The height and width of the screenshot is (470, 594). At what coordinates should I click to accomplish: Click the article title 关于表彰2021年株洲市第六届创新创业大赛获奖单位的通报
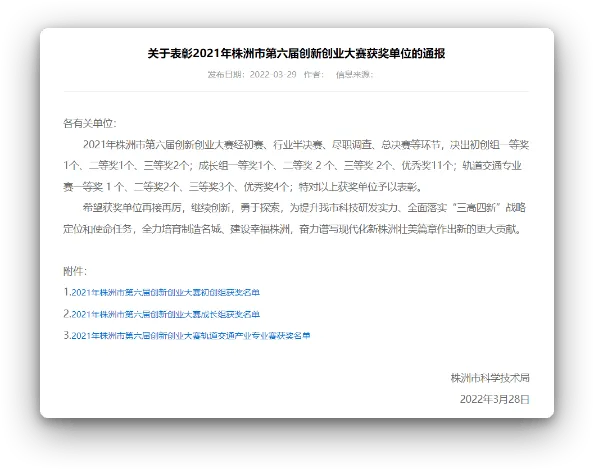[296, 53]
